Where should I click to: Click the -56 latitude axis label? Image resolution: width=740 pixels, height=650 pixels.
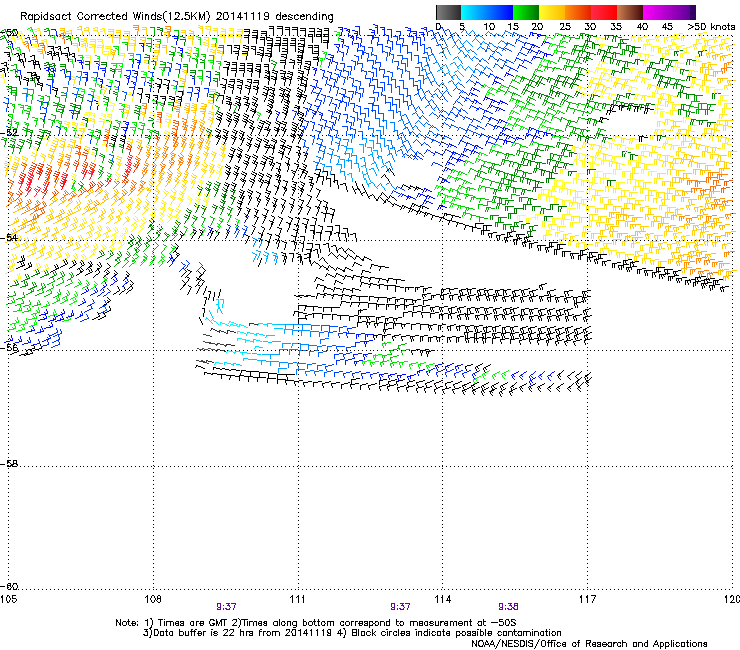click(9, 348)
